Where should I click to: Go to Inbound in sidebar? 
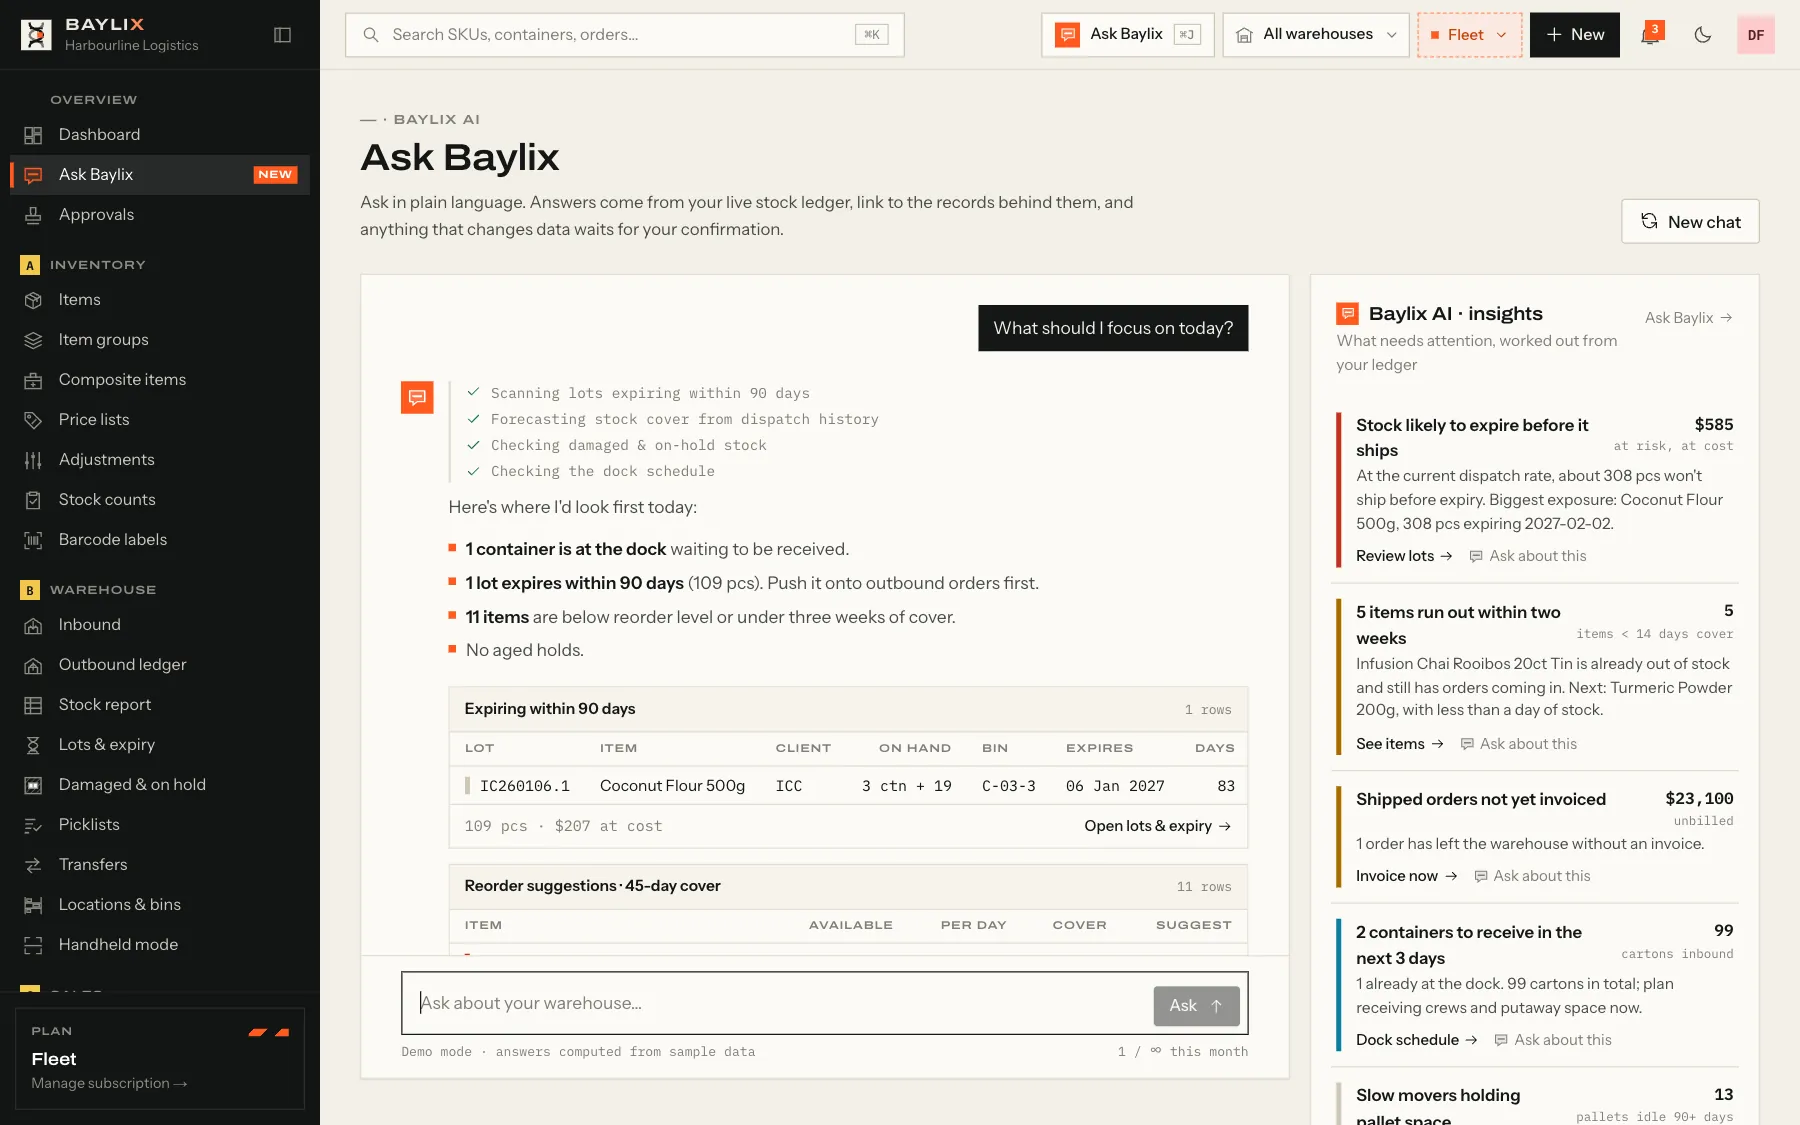pyautogui.click(x=160, y=625)
